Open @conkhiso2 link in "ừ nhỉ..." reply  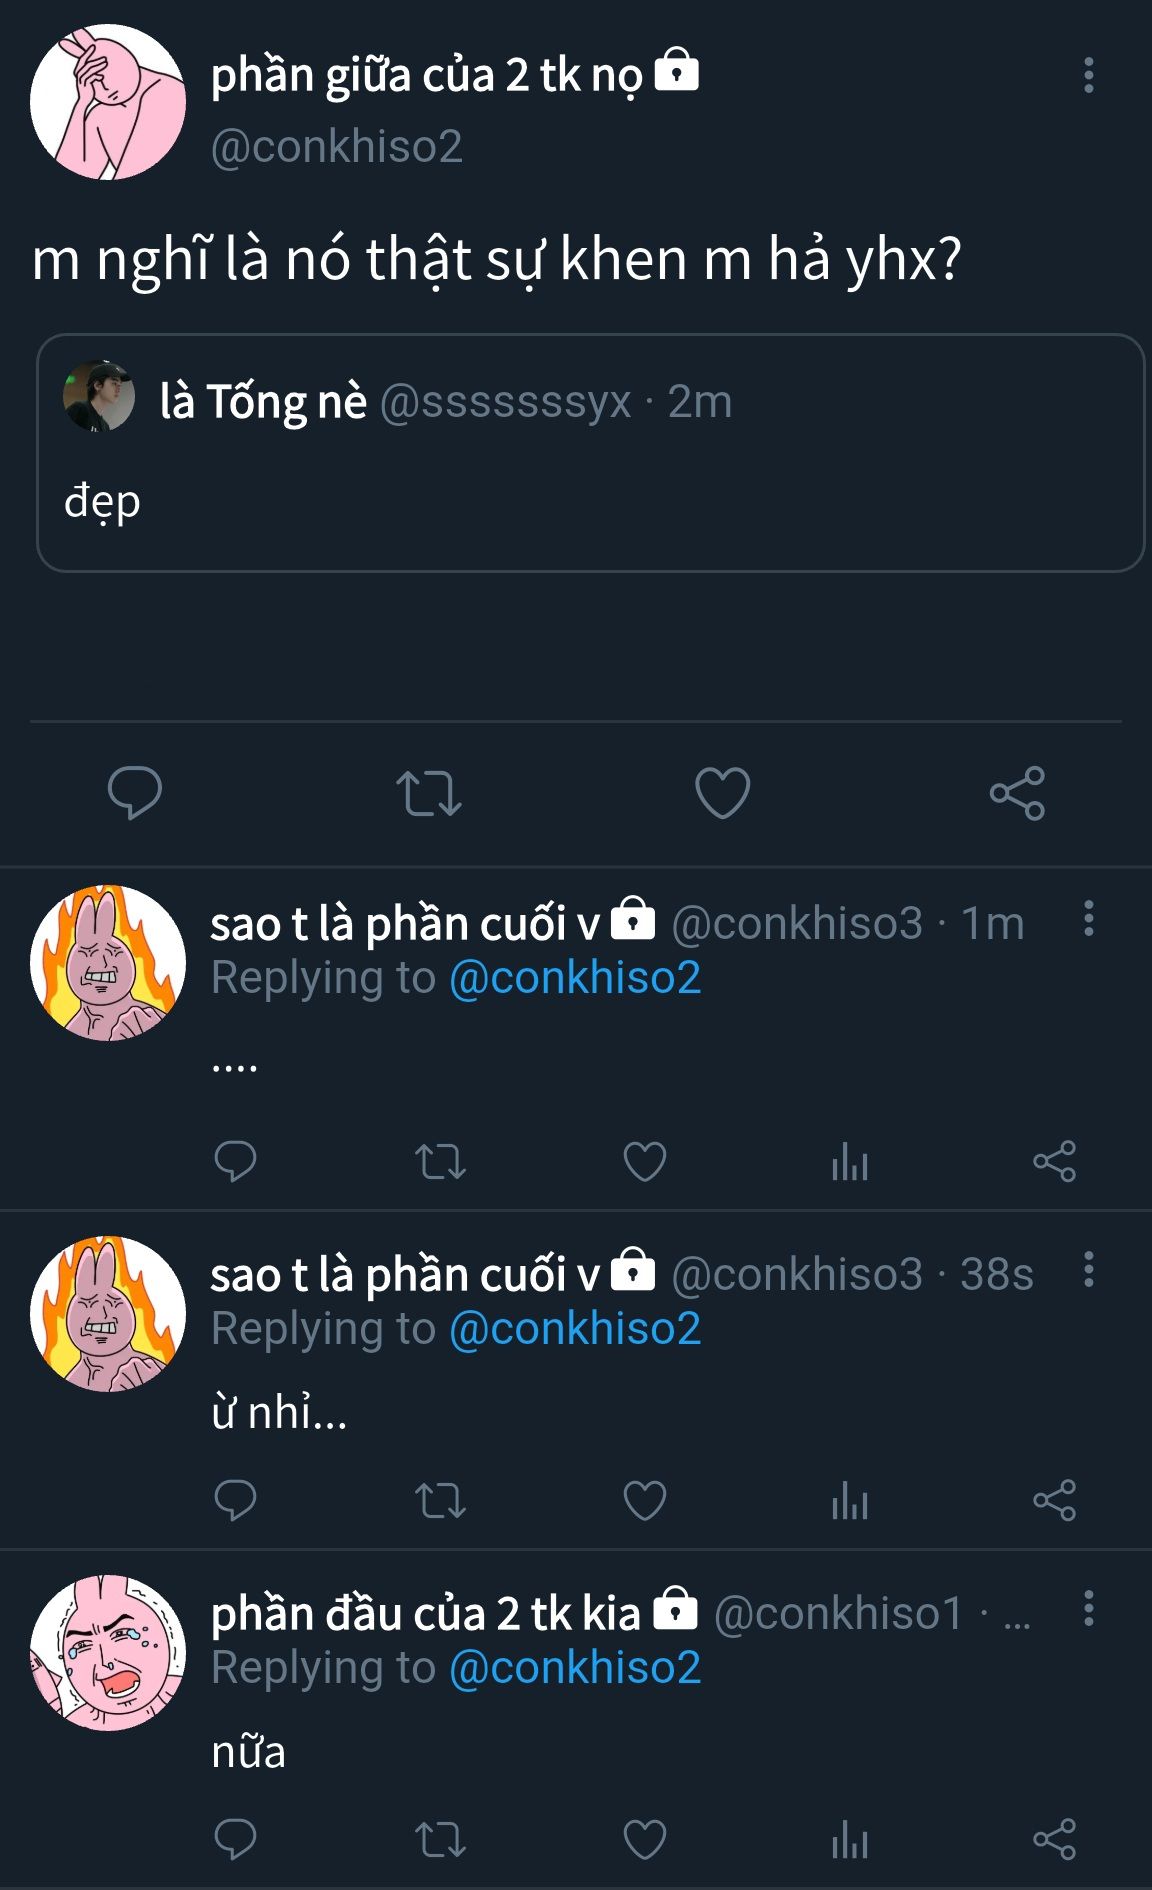(575, 1329)
